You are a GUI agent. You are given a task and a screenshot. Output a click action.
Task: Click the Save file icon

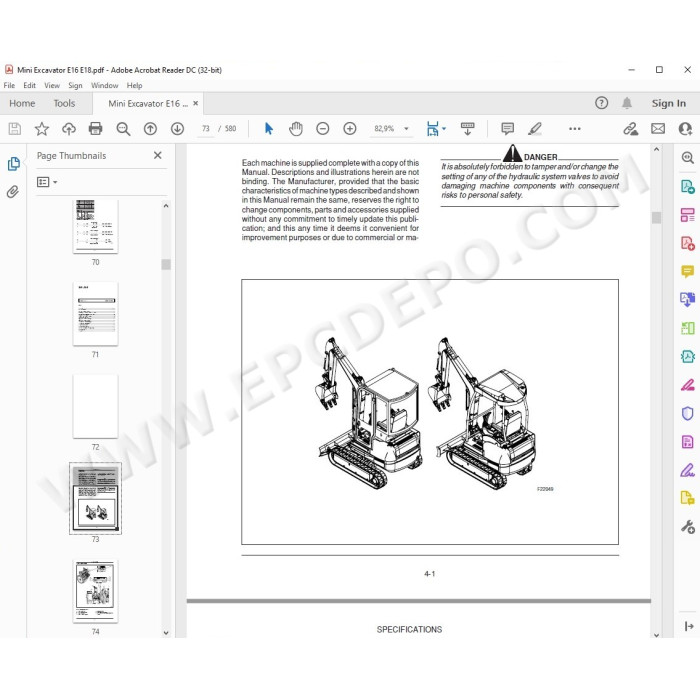pos(15,129)
